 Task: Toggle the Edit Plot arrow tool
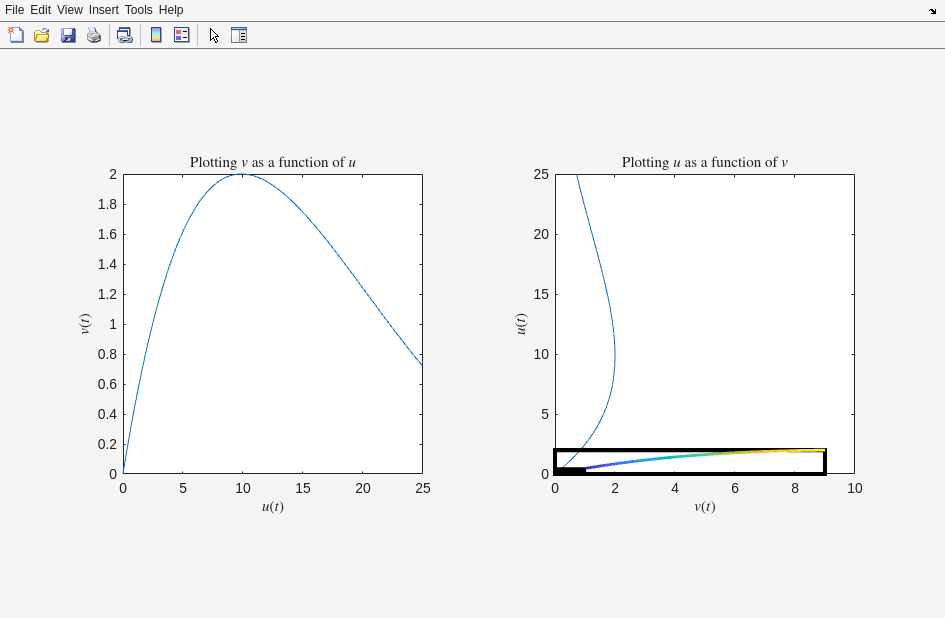click(214, 35)
